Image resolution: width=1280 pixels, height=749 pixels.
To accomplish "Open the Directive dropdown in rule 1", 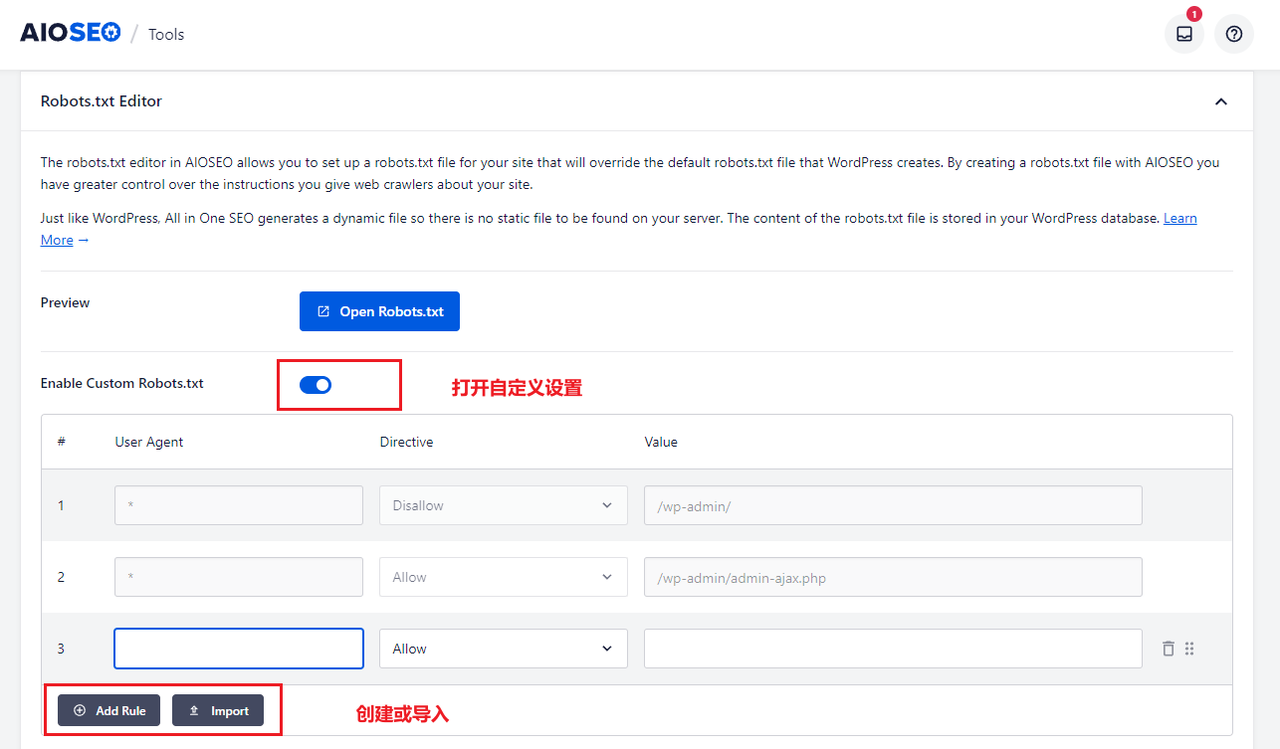I will pyautogui.click(x=503, y=506).
